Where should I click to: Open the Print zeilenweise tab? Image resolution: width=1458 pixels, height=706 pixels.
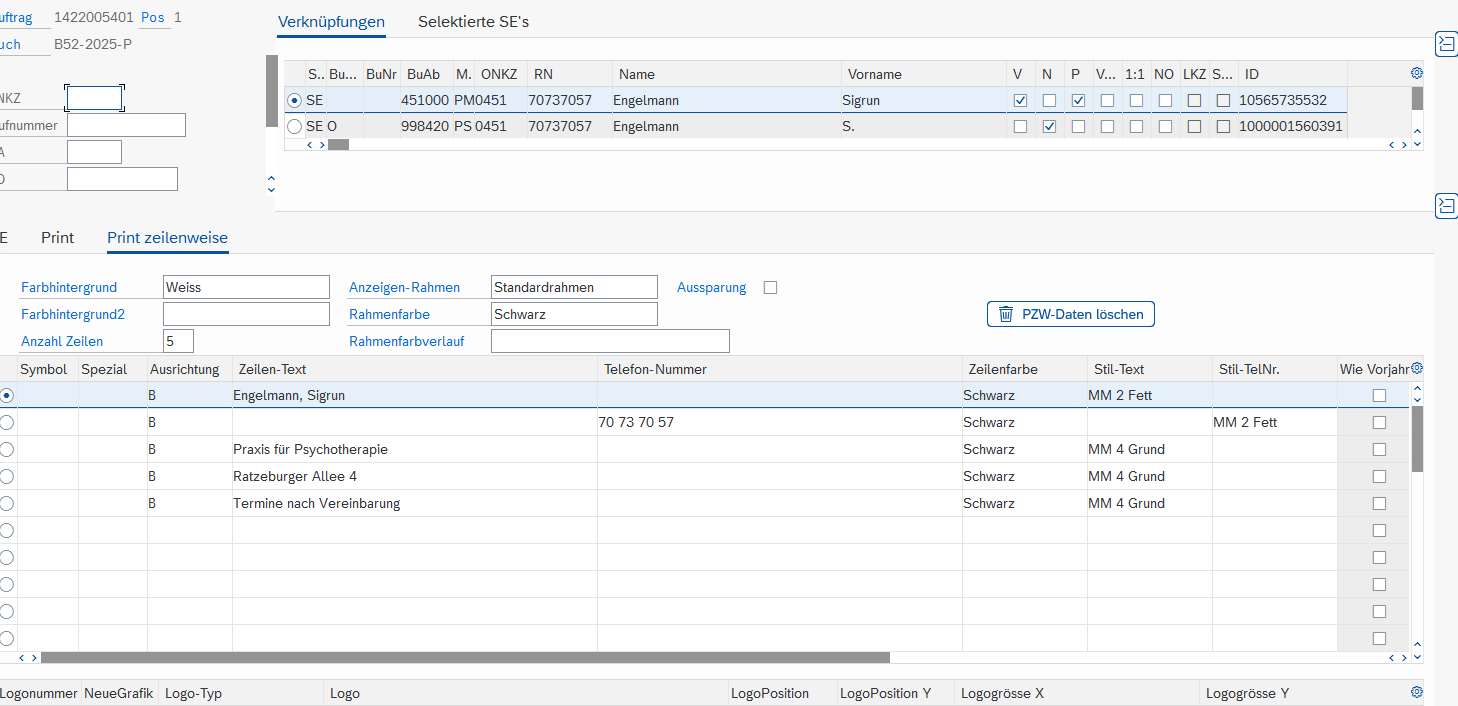[167, 238]
